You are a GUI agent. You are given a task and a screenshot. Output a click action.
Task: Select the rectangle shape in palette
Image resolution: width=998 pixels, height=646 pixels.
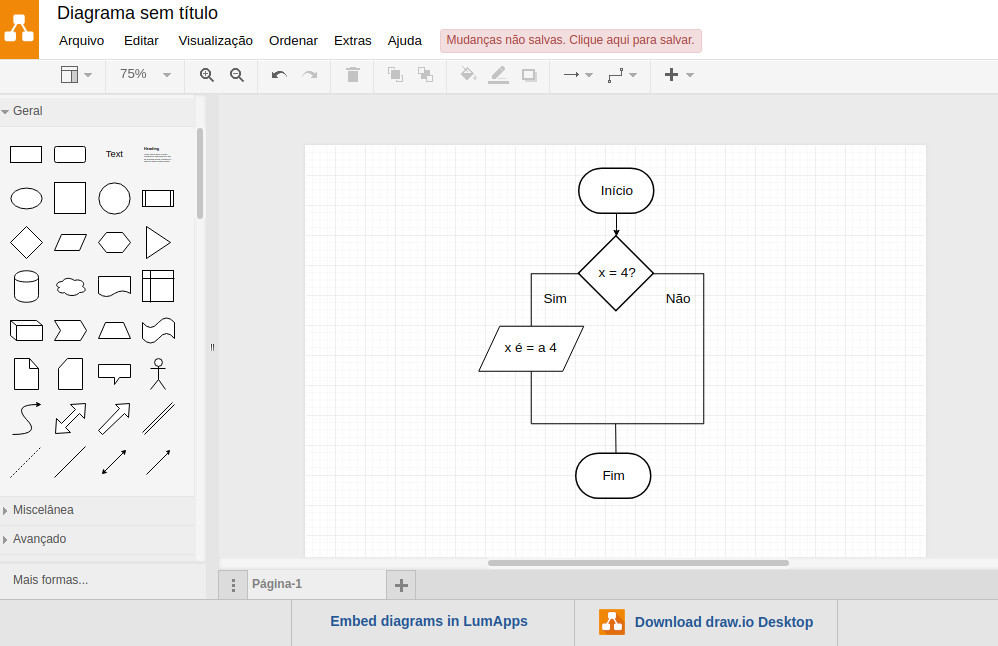pos(26,155)
